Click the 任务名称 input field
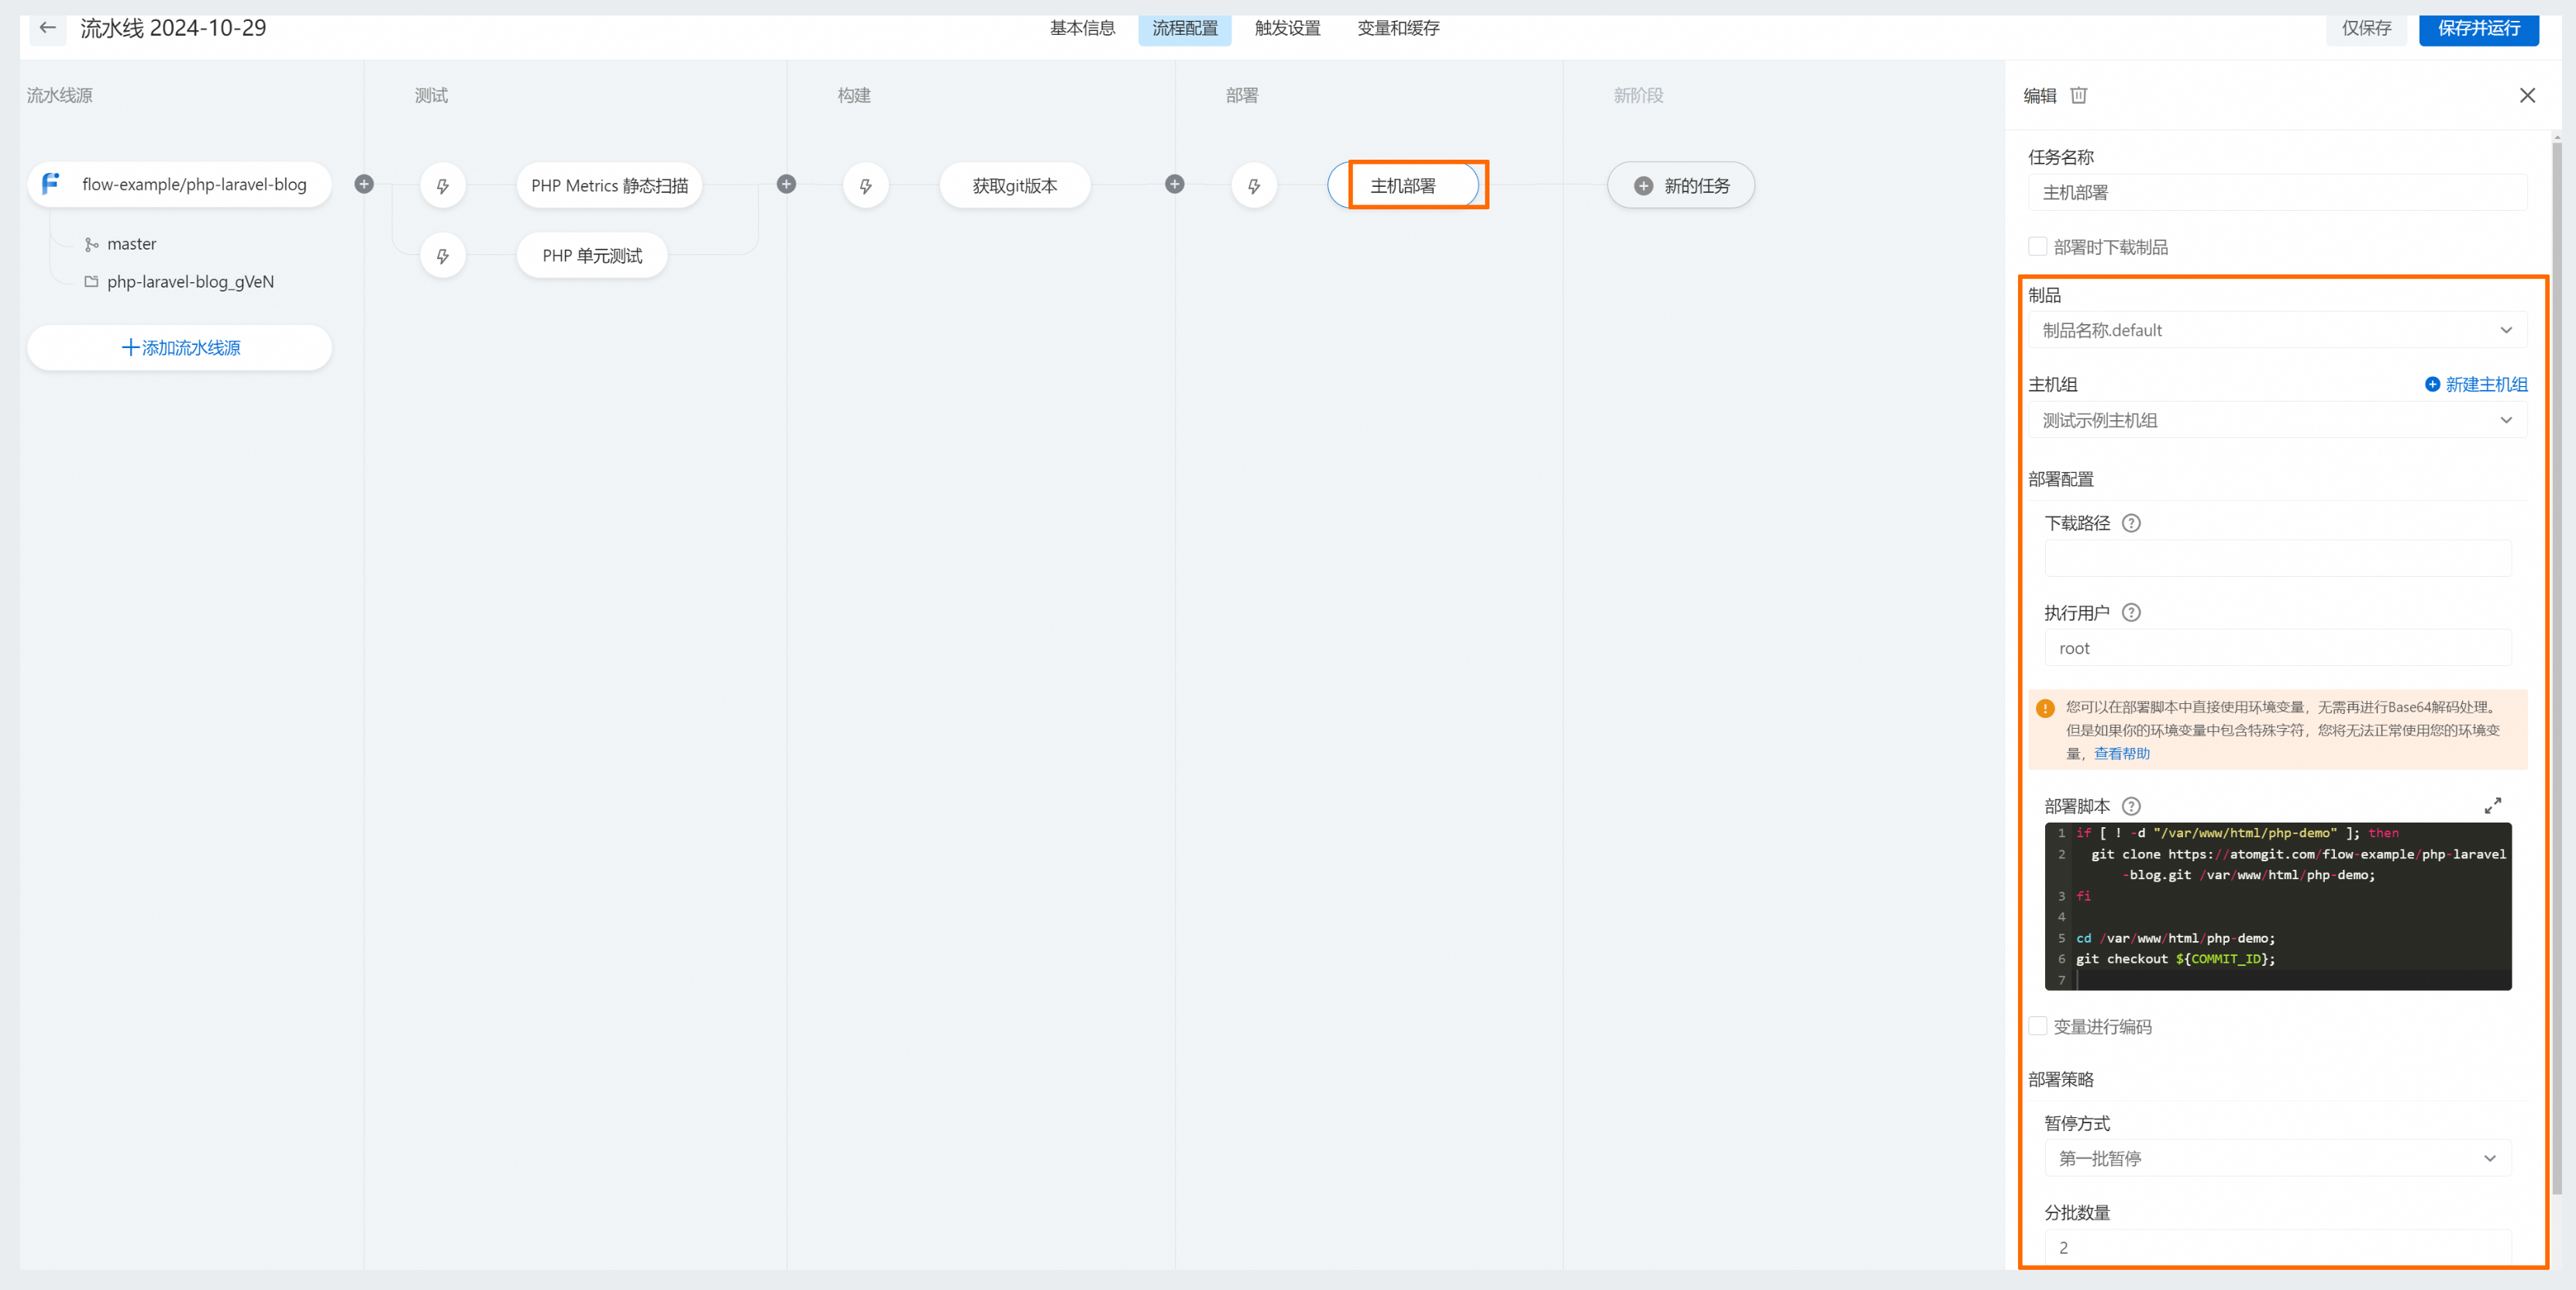Screen dimensions: 2576x1290 (2277, 192)
